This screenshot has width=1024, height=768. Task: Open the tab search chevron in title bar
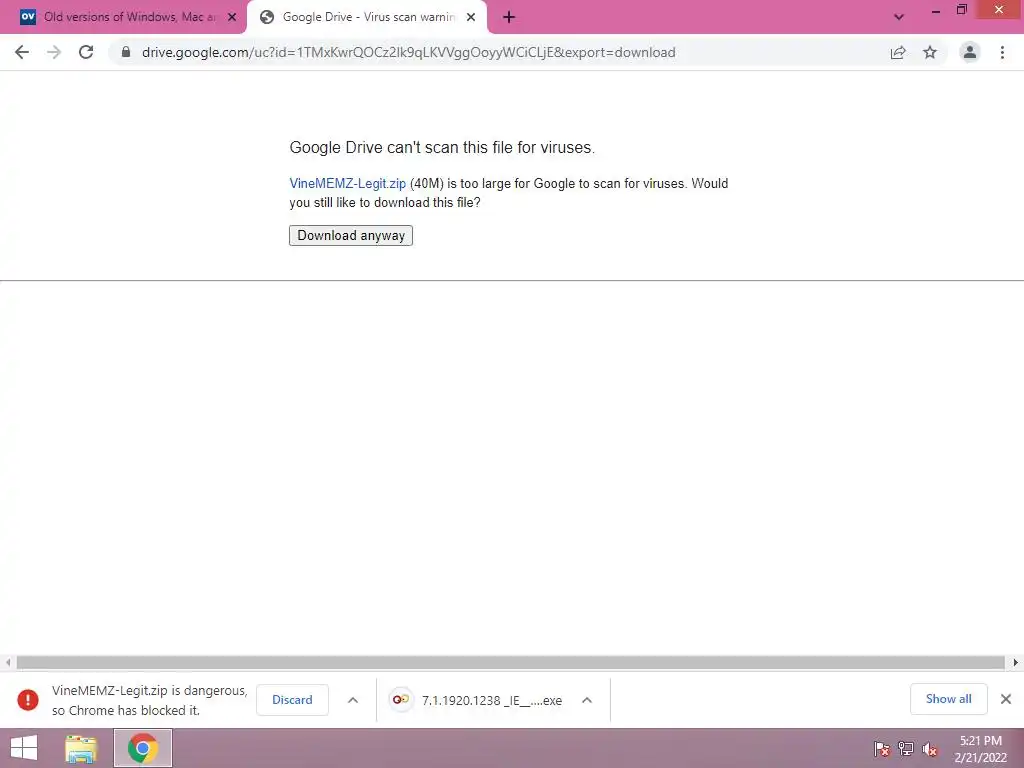(x=899, y=17)
